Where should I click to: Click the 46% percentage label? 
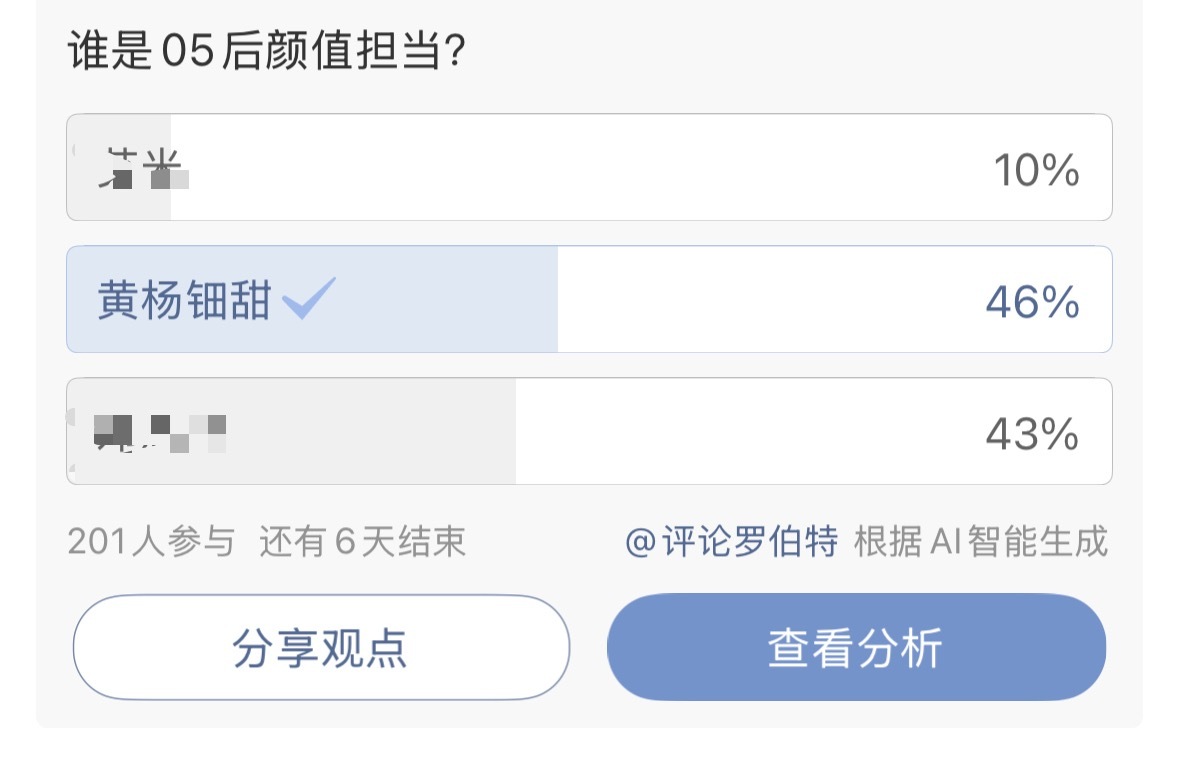(1032, 302)
